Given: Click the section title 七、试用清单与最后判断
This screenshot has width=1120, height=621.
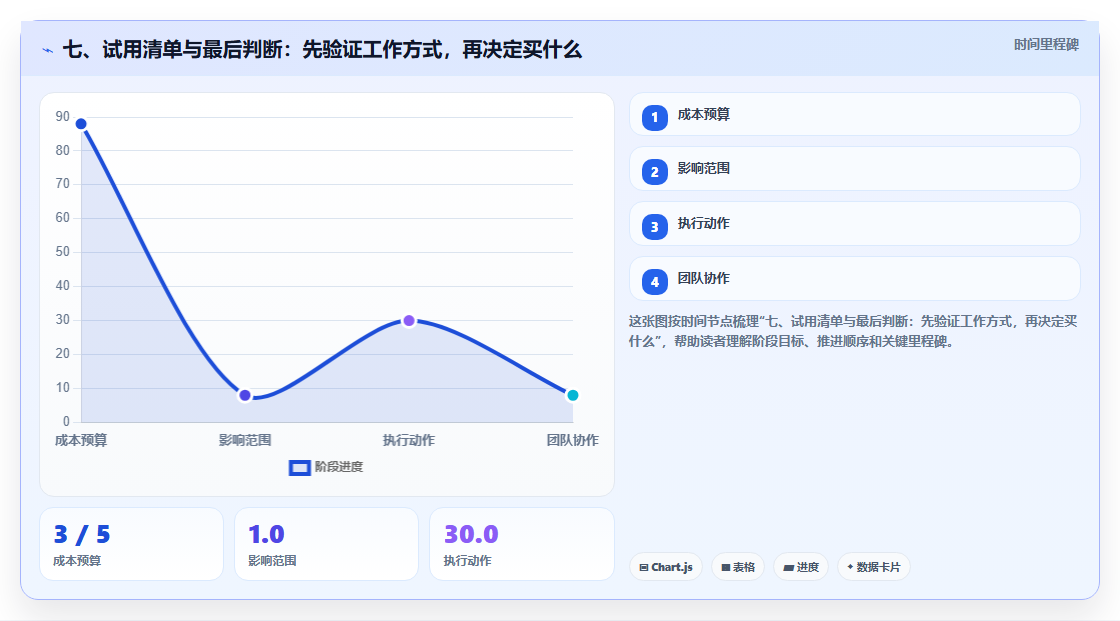Looking at the screenshot, I should 322,50.
